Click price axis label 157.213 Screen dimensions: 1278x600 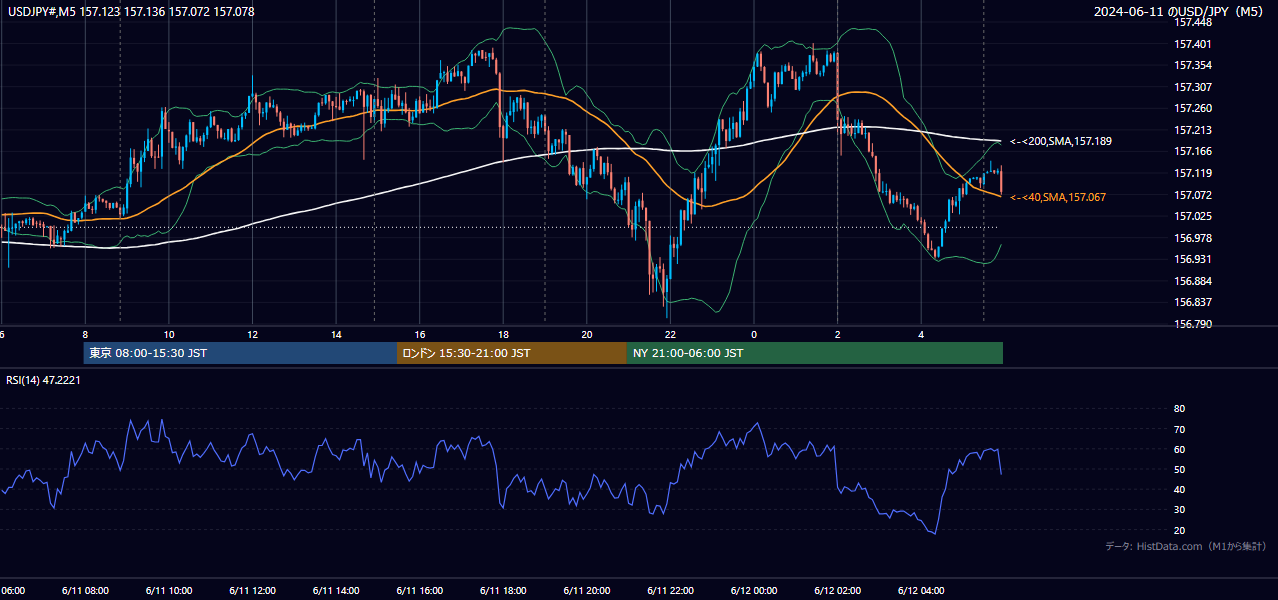click(1194, 130)
